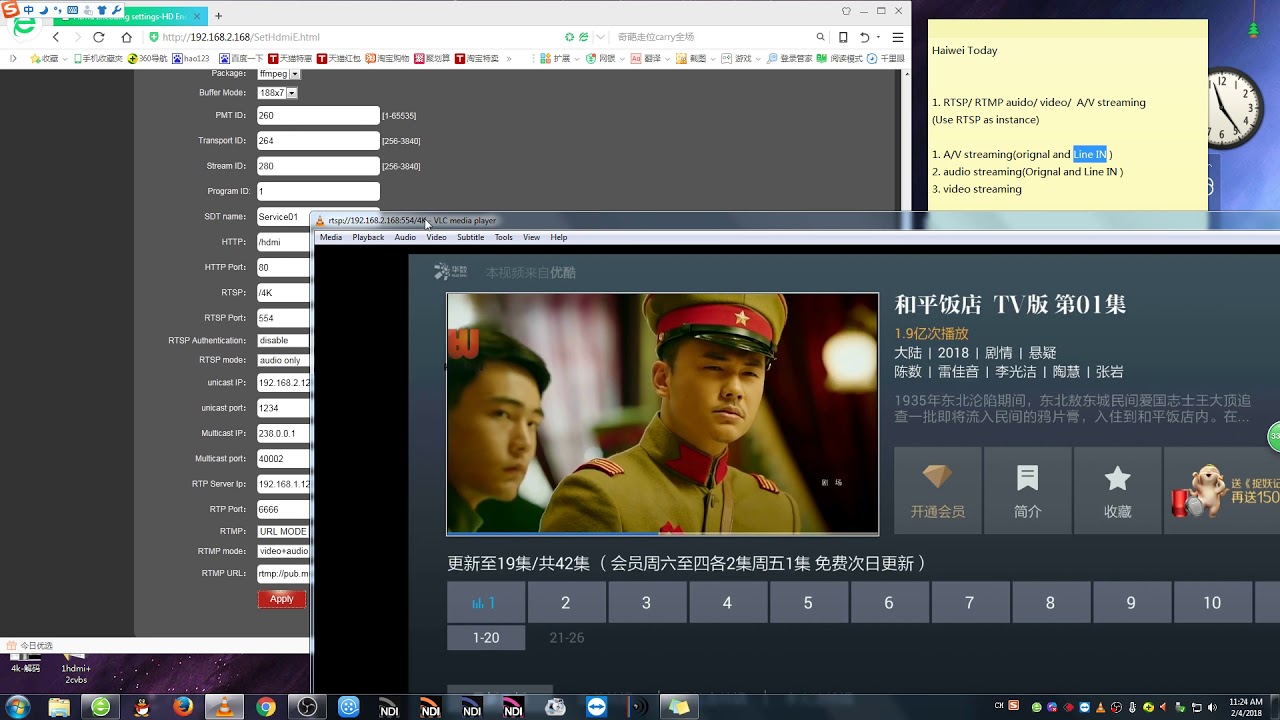Open TeamViewer from the taskbar

(596, 707)
